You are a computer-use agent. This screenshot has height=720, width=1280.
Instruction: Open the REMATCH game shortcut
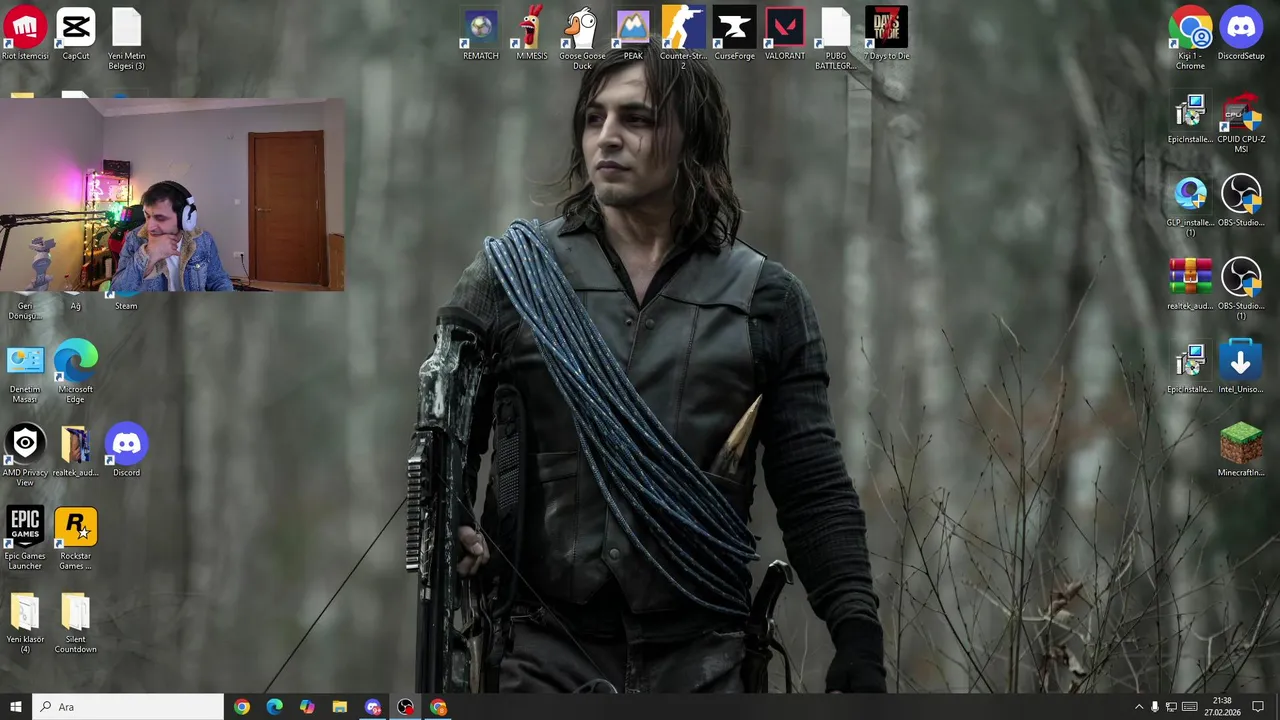pos(481,34)
